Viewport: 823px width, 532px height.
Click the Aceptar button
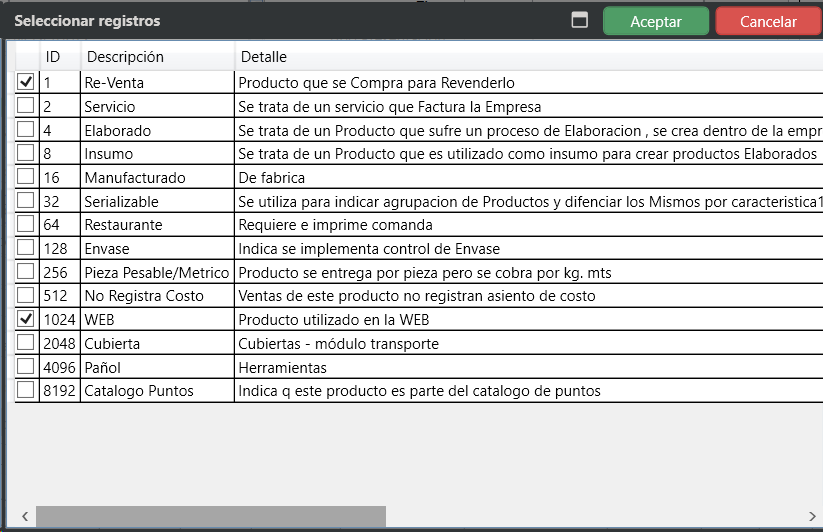coord(656,21)
